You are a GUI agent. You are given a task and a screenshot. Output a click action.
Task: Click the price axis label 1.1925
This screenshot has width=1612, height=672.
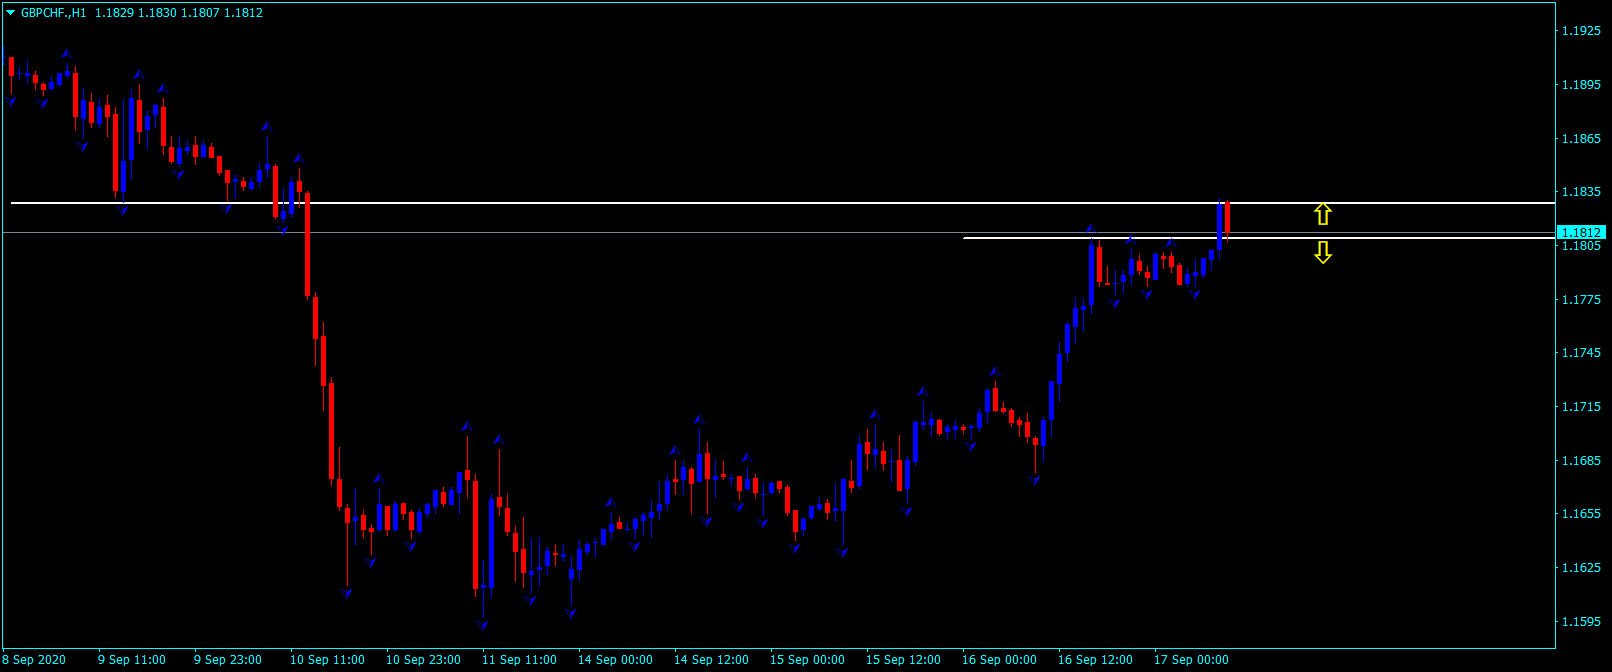[x=1581, y=31]
